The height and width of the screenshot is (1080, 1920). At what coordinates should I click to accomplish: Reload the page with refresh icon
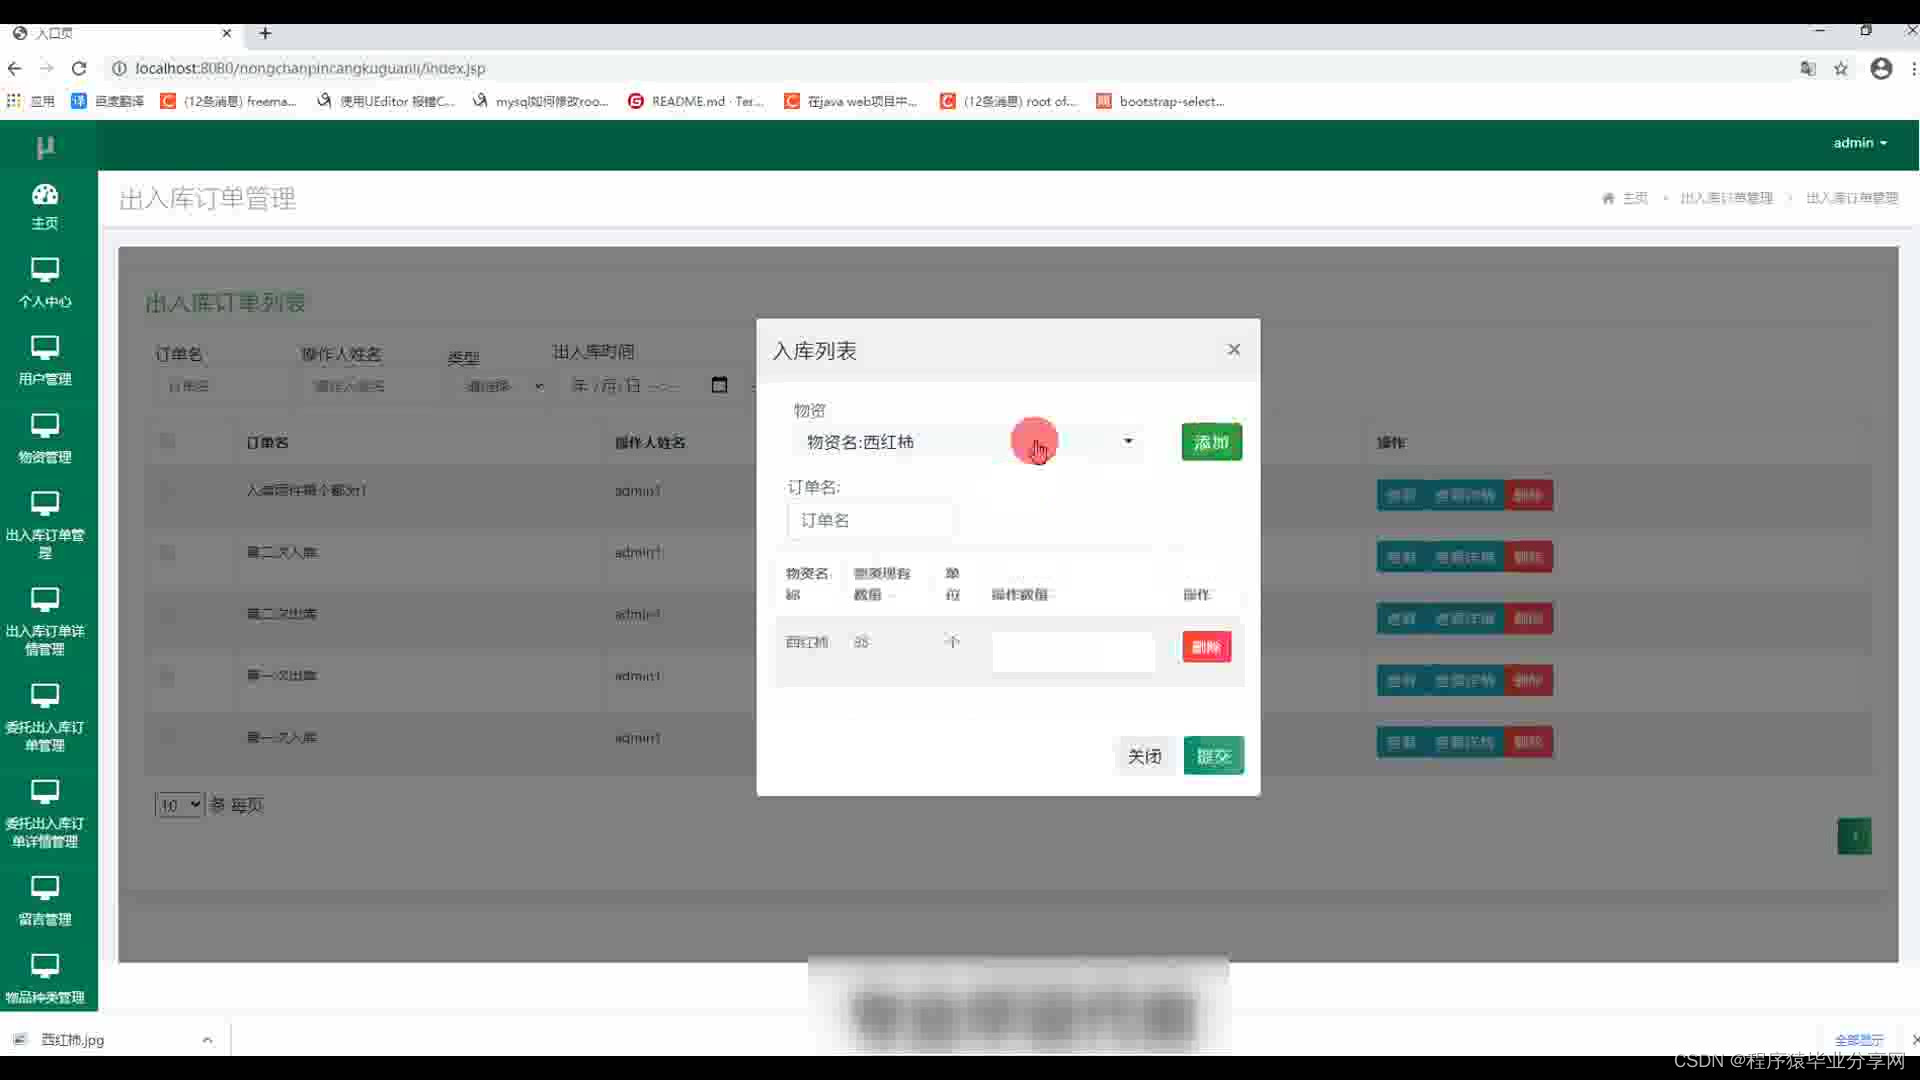point(79,69)
